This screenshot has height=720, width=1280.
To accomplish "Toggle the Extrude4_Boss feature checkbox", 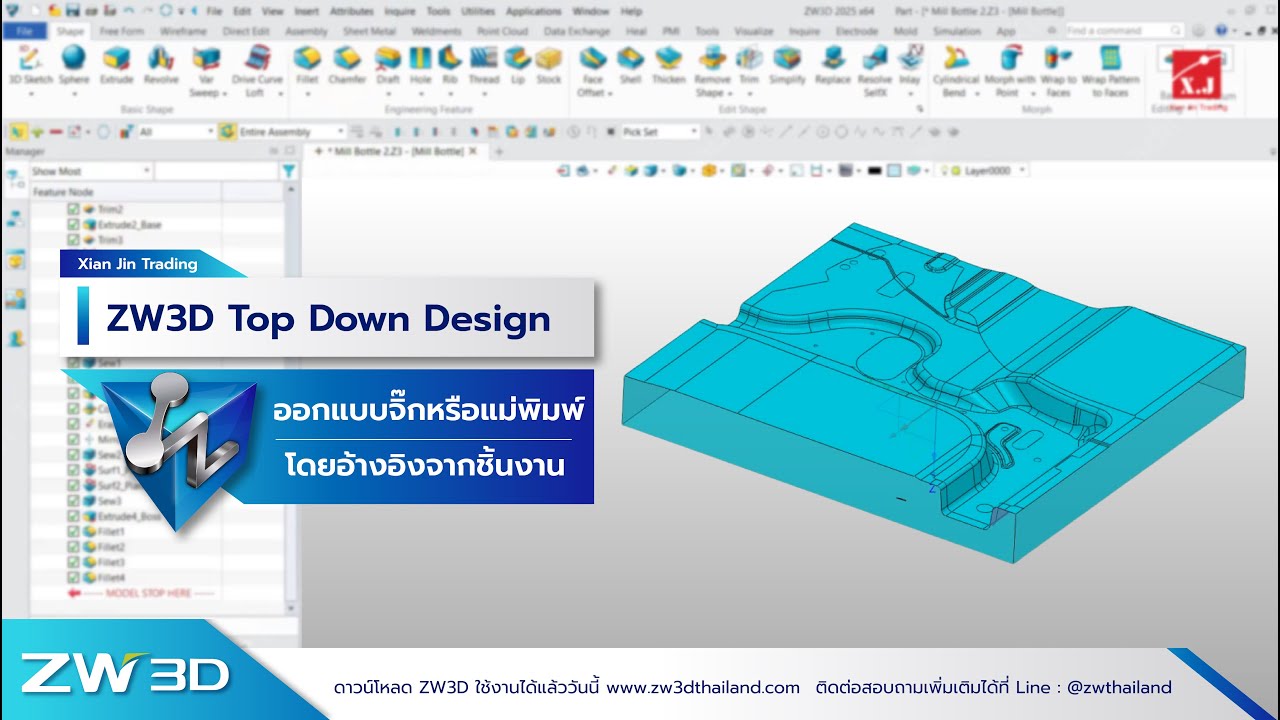I will click(73, 516).
